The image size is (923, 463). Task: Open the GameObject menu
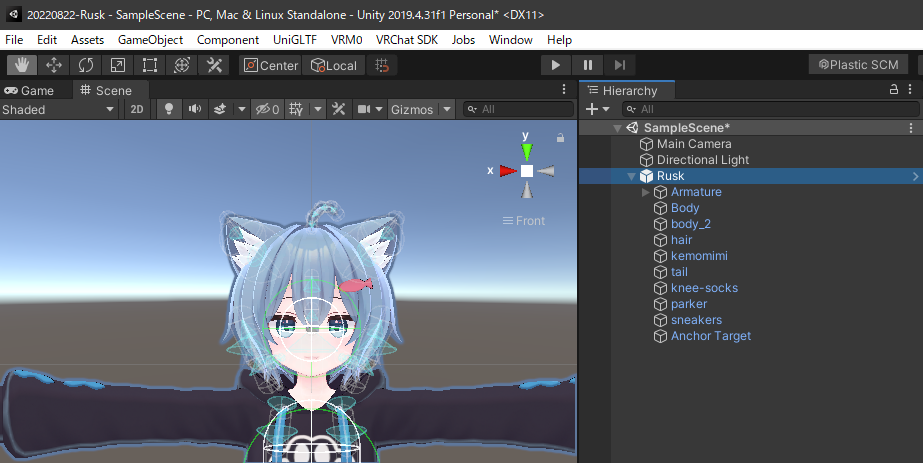click(150, 40)
